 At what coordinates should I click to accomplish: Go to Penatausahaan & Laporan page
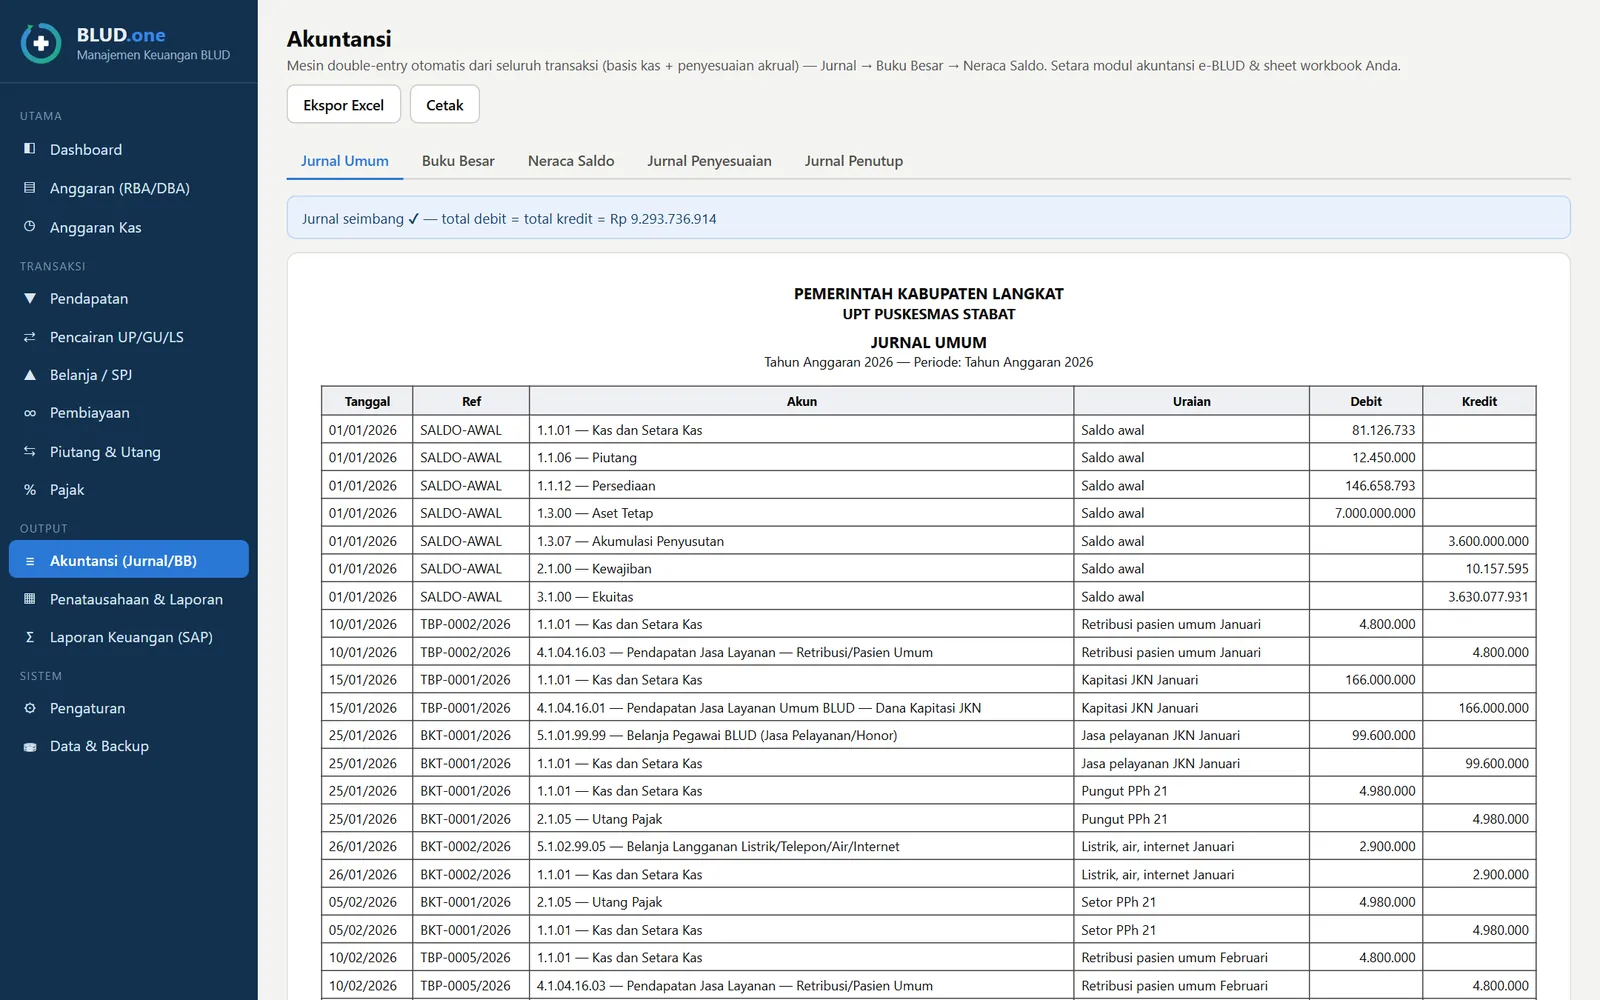pyautogui.click(x=129, y=599)
